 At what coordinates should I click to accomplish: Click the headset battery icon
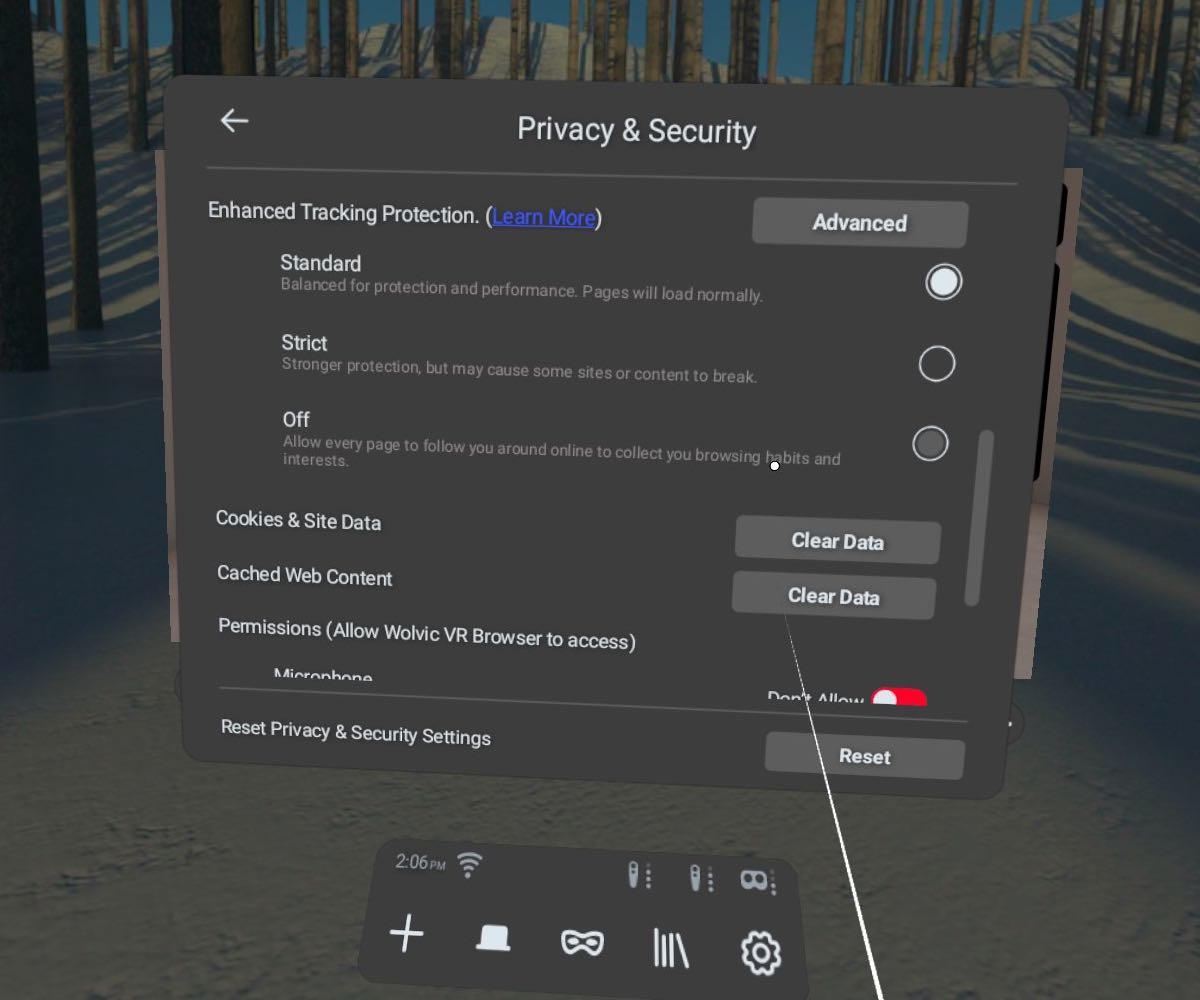click(x=755, y=881)
